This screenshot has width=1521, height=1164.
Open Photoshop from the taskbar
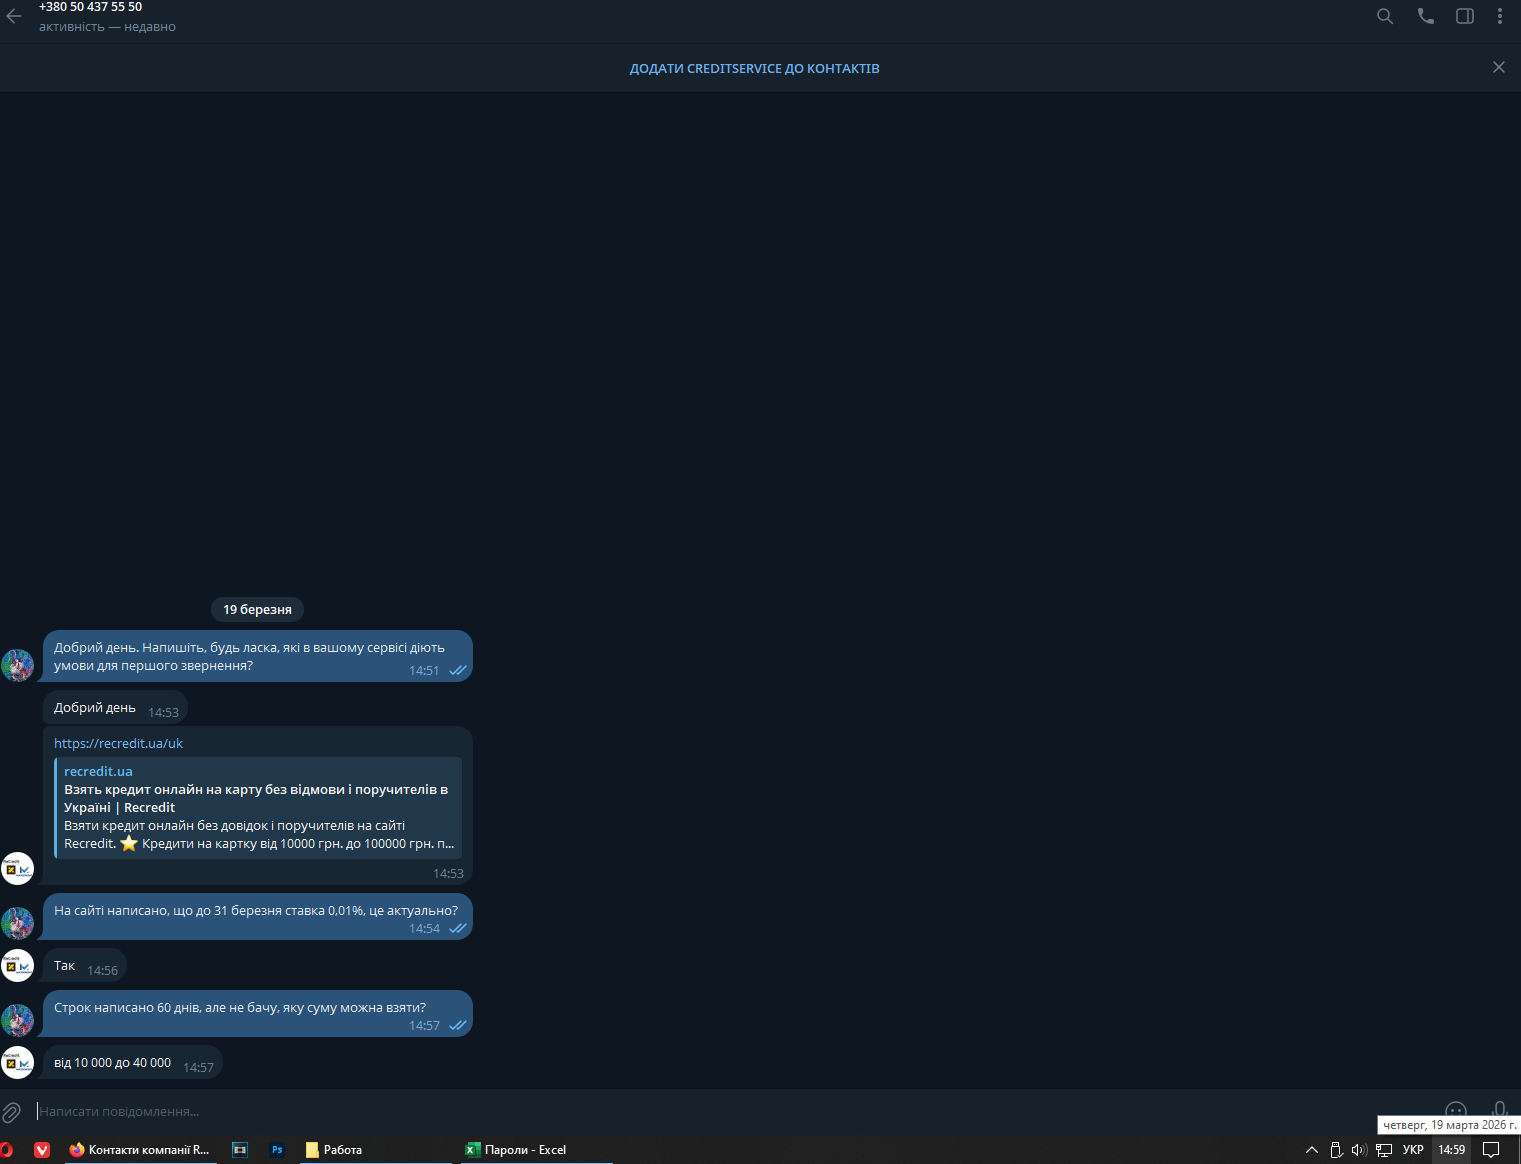coord(277,1150)
